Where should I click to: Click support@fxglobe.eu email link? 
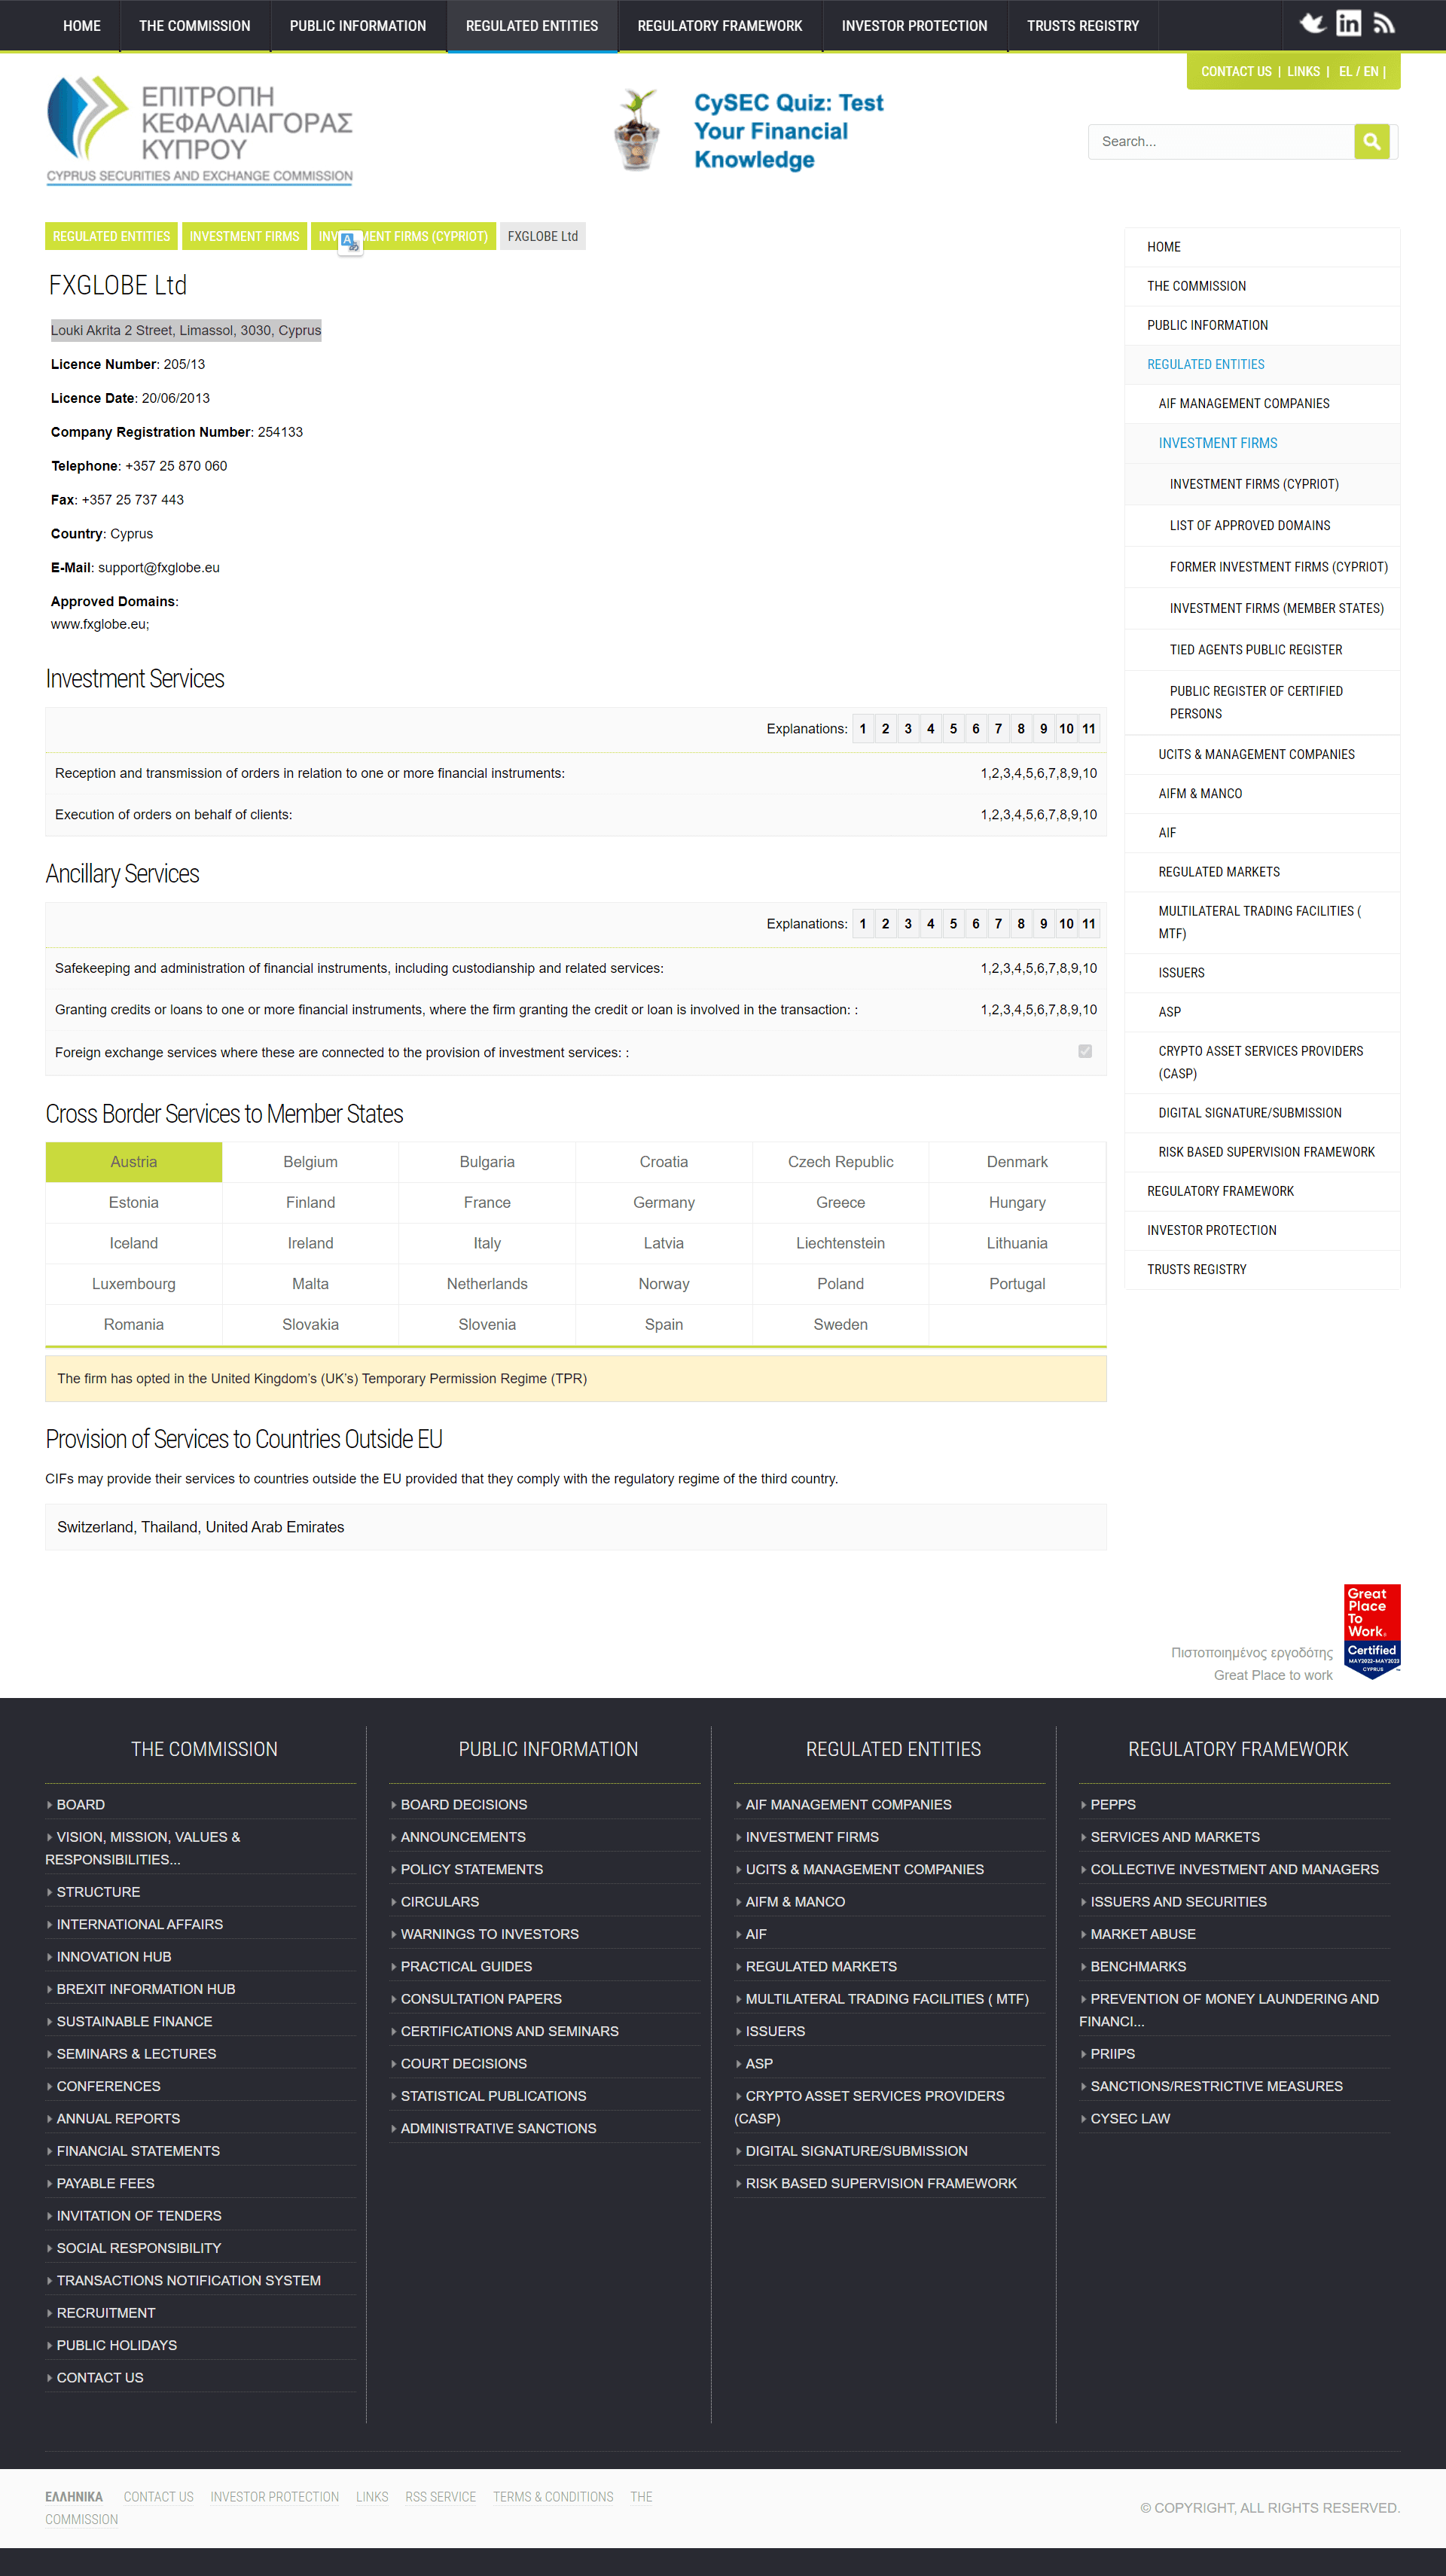pyautogui.click(x=160, y=568)
